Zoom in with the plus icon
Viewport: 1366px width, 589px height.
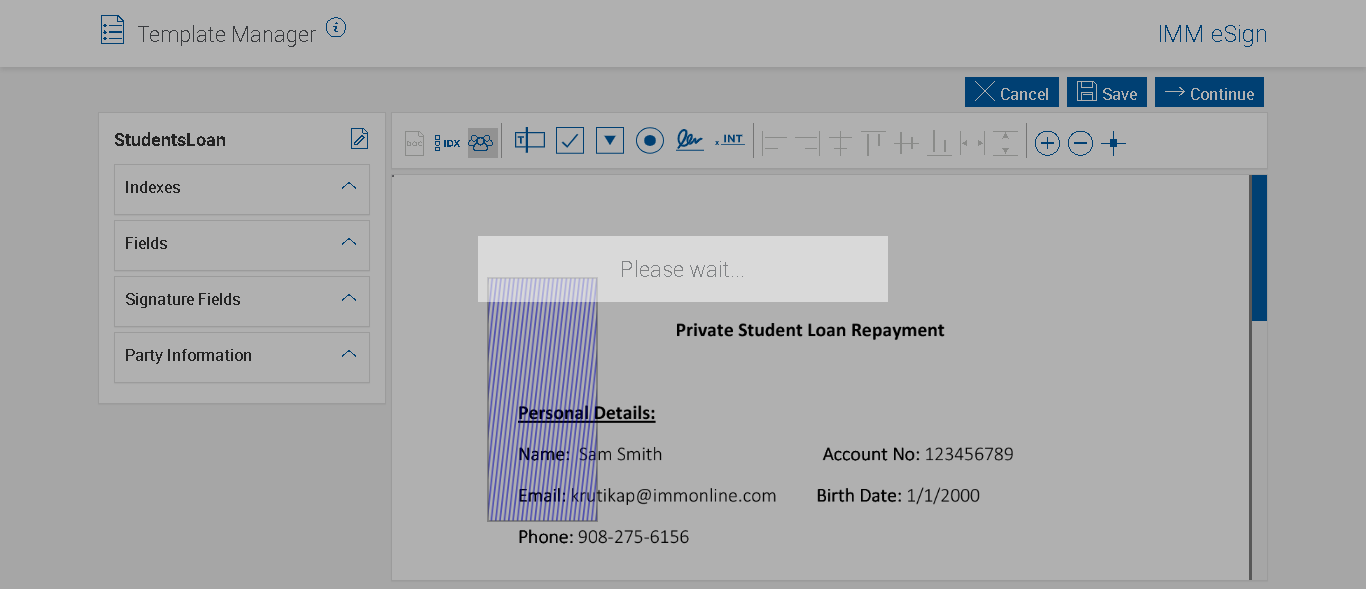tap(1047, 144)
